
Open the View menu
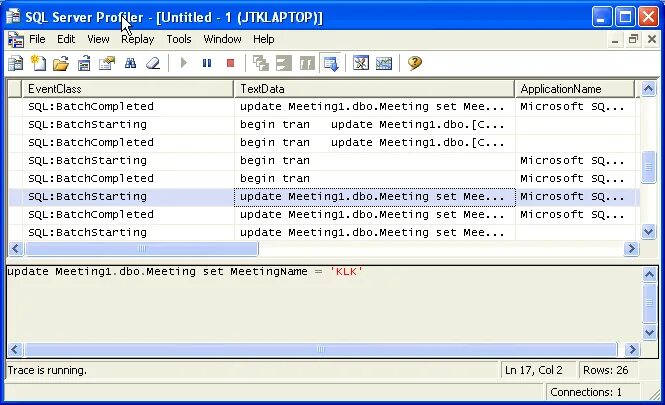[98, 39]
